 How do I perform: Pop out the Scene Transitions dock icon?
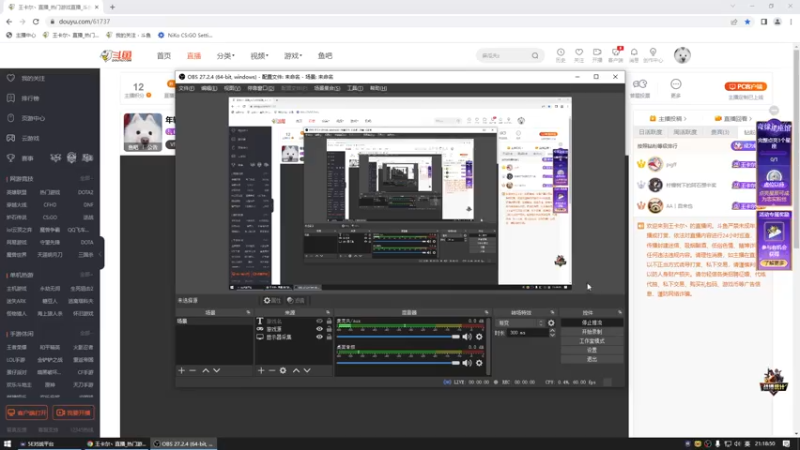(x=553, y=312)
